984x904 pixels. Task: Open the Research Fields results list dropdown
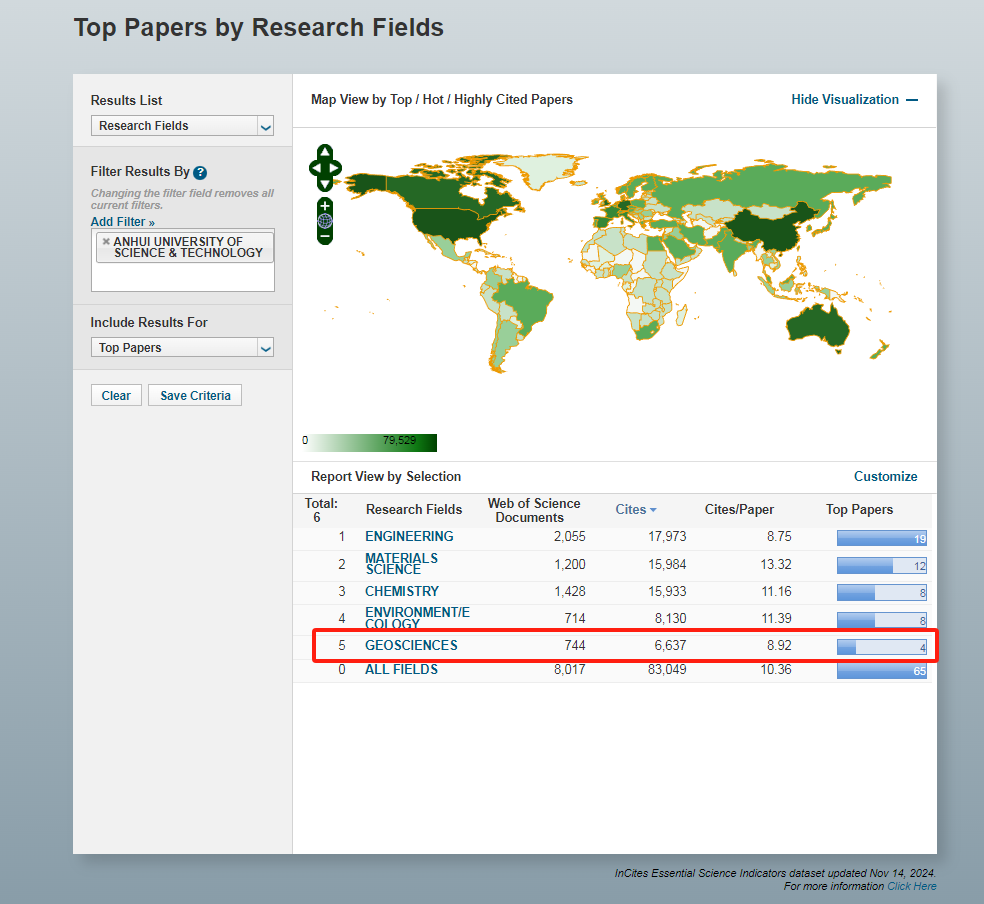pos(182,126)
